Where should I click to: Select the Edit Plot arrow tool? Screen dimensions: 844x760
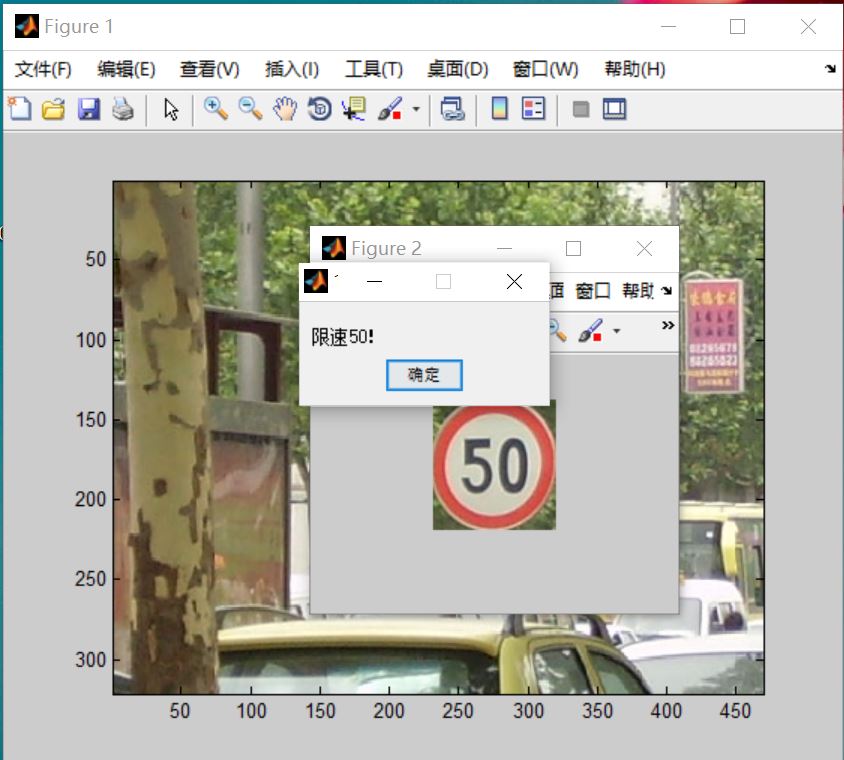[171, 109]
